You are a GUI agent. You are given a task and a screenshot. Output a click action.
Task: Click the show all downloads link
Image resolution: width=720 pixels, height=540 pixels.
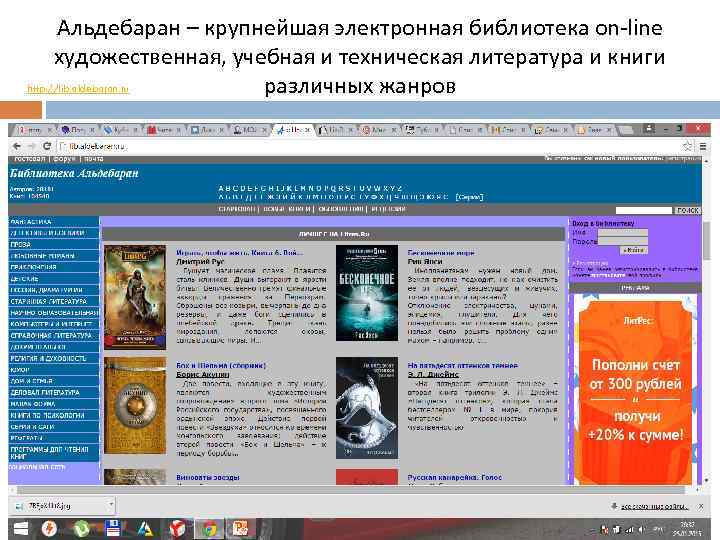[654, 506]
